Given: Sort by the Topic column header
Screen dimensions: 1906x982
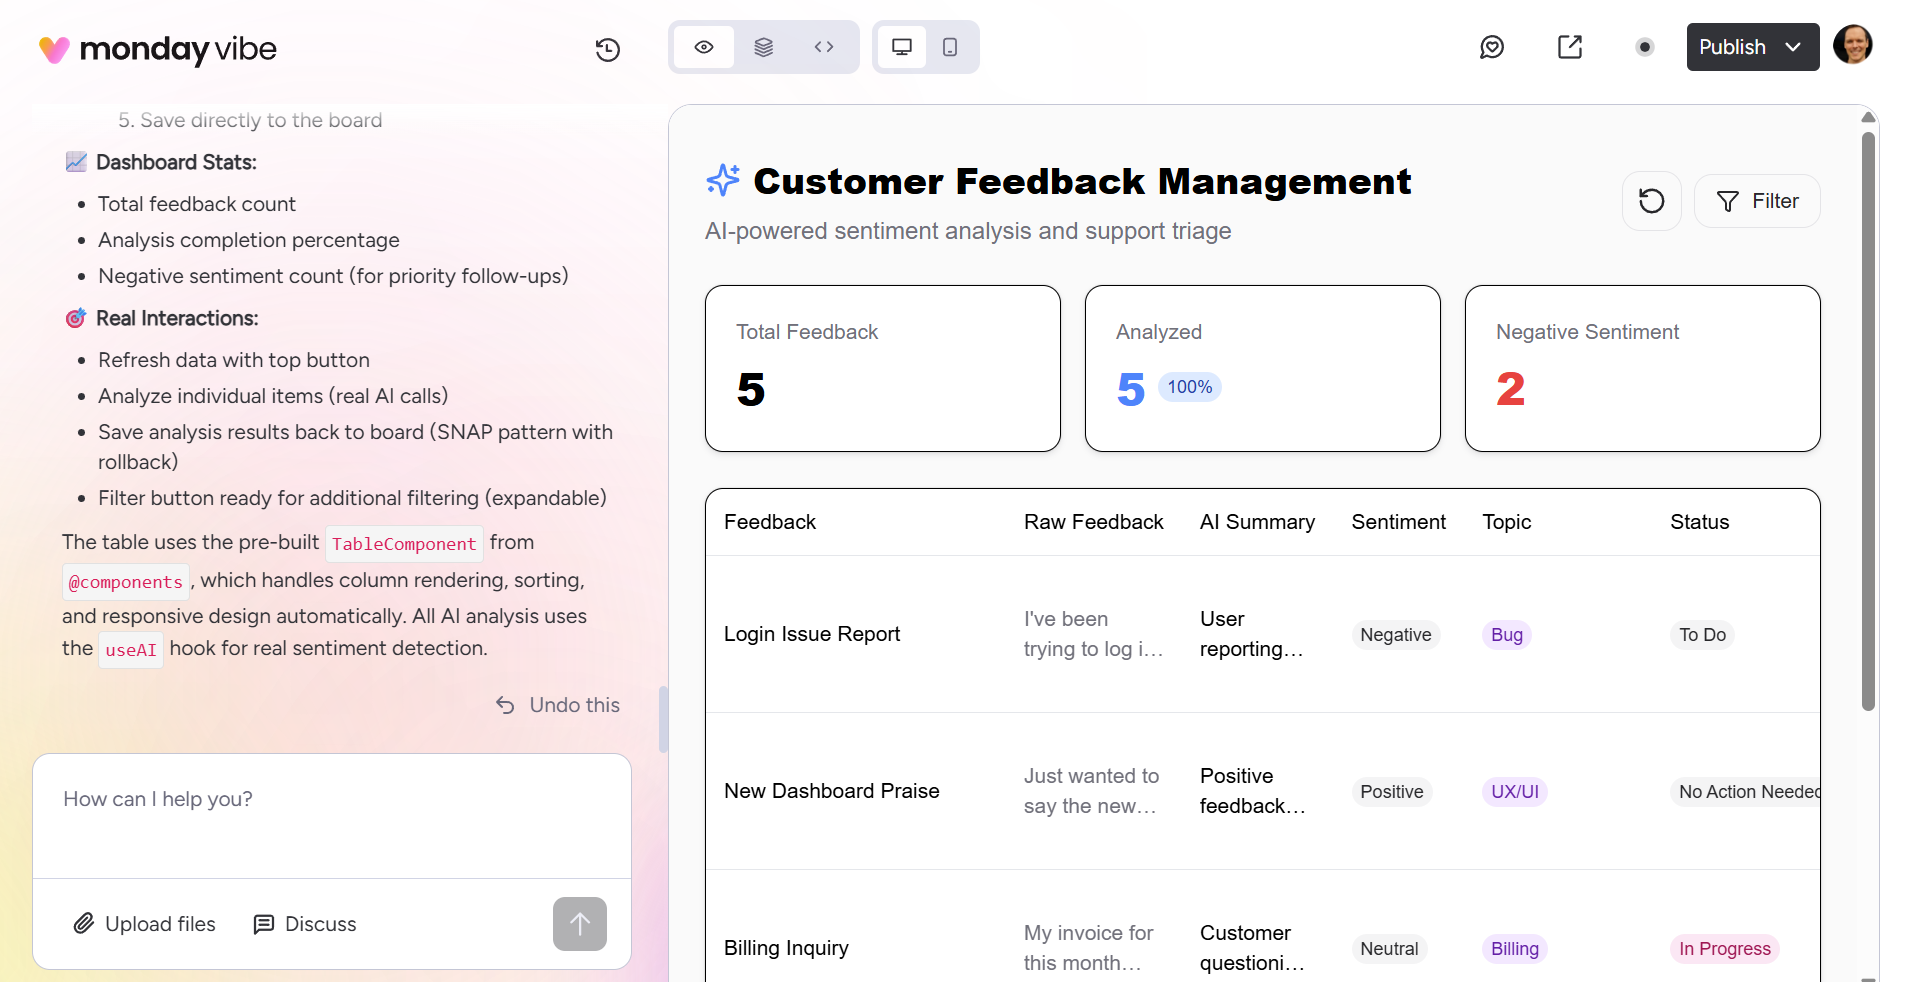Looking at the screenshot, I should click(x=1507, y=522).
